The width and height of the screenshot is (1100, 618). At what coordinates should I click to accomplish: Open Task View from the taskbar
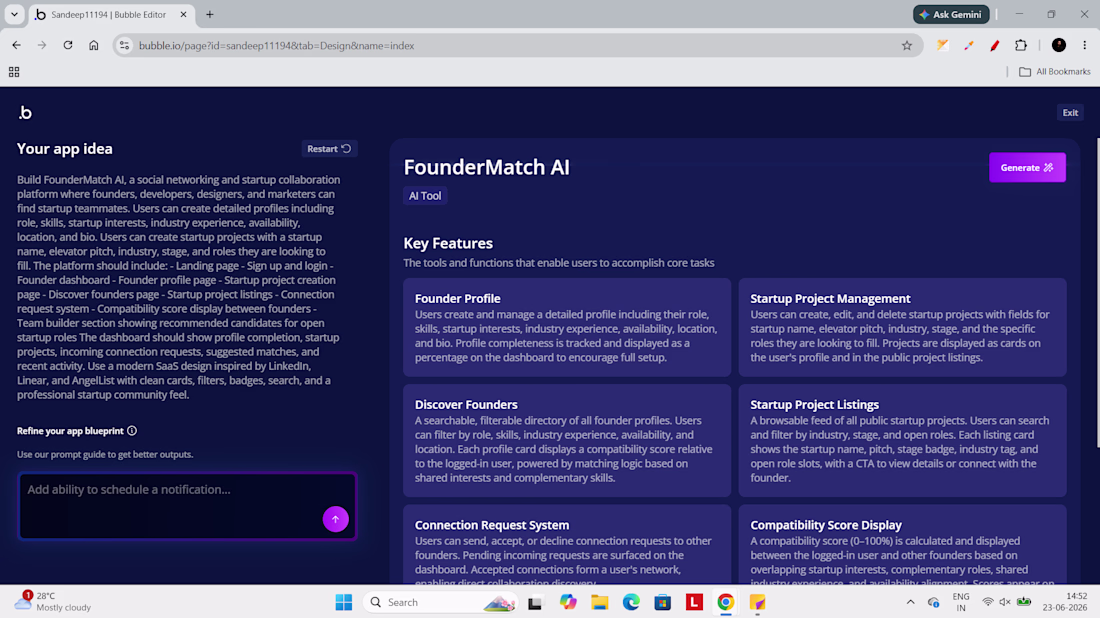click(x=535, y=602)
